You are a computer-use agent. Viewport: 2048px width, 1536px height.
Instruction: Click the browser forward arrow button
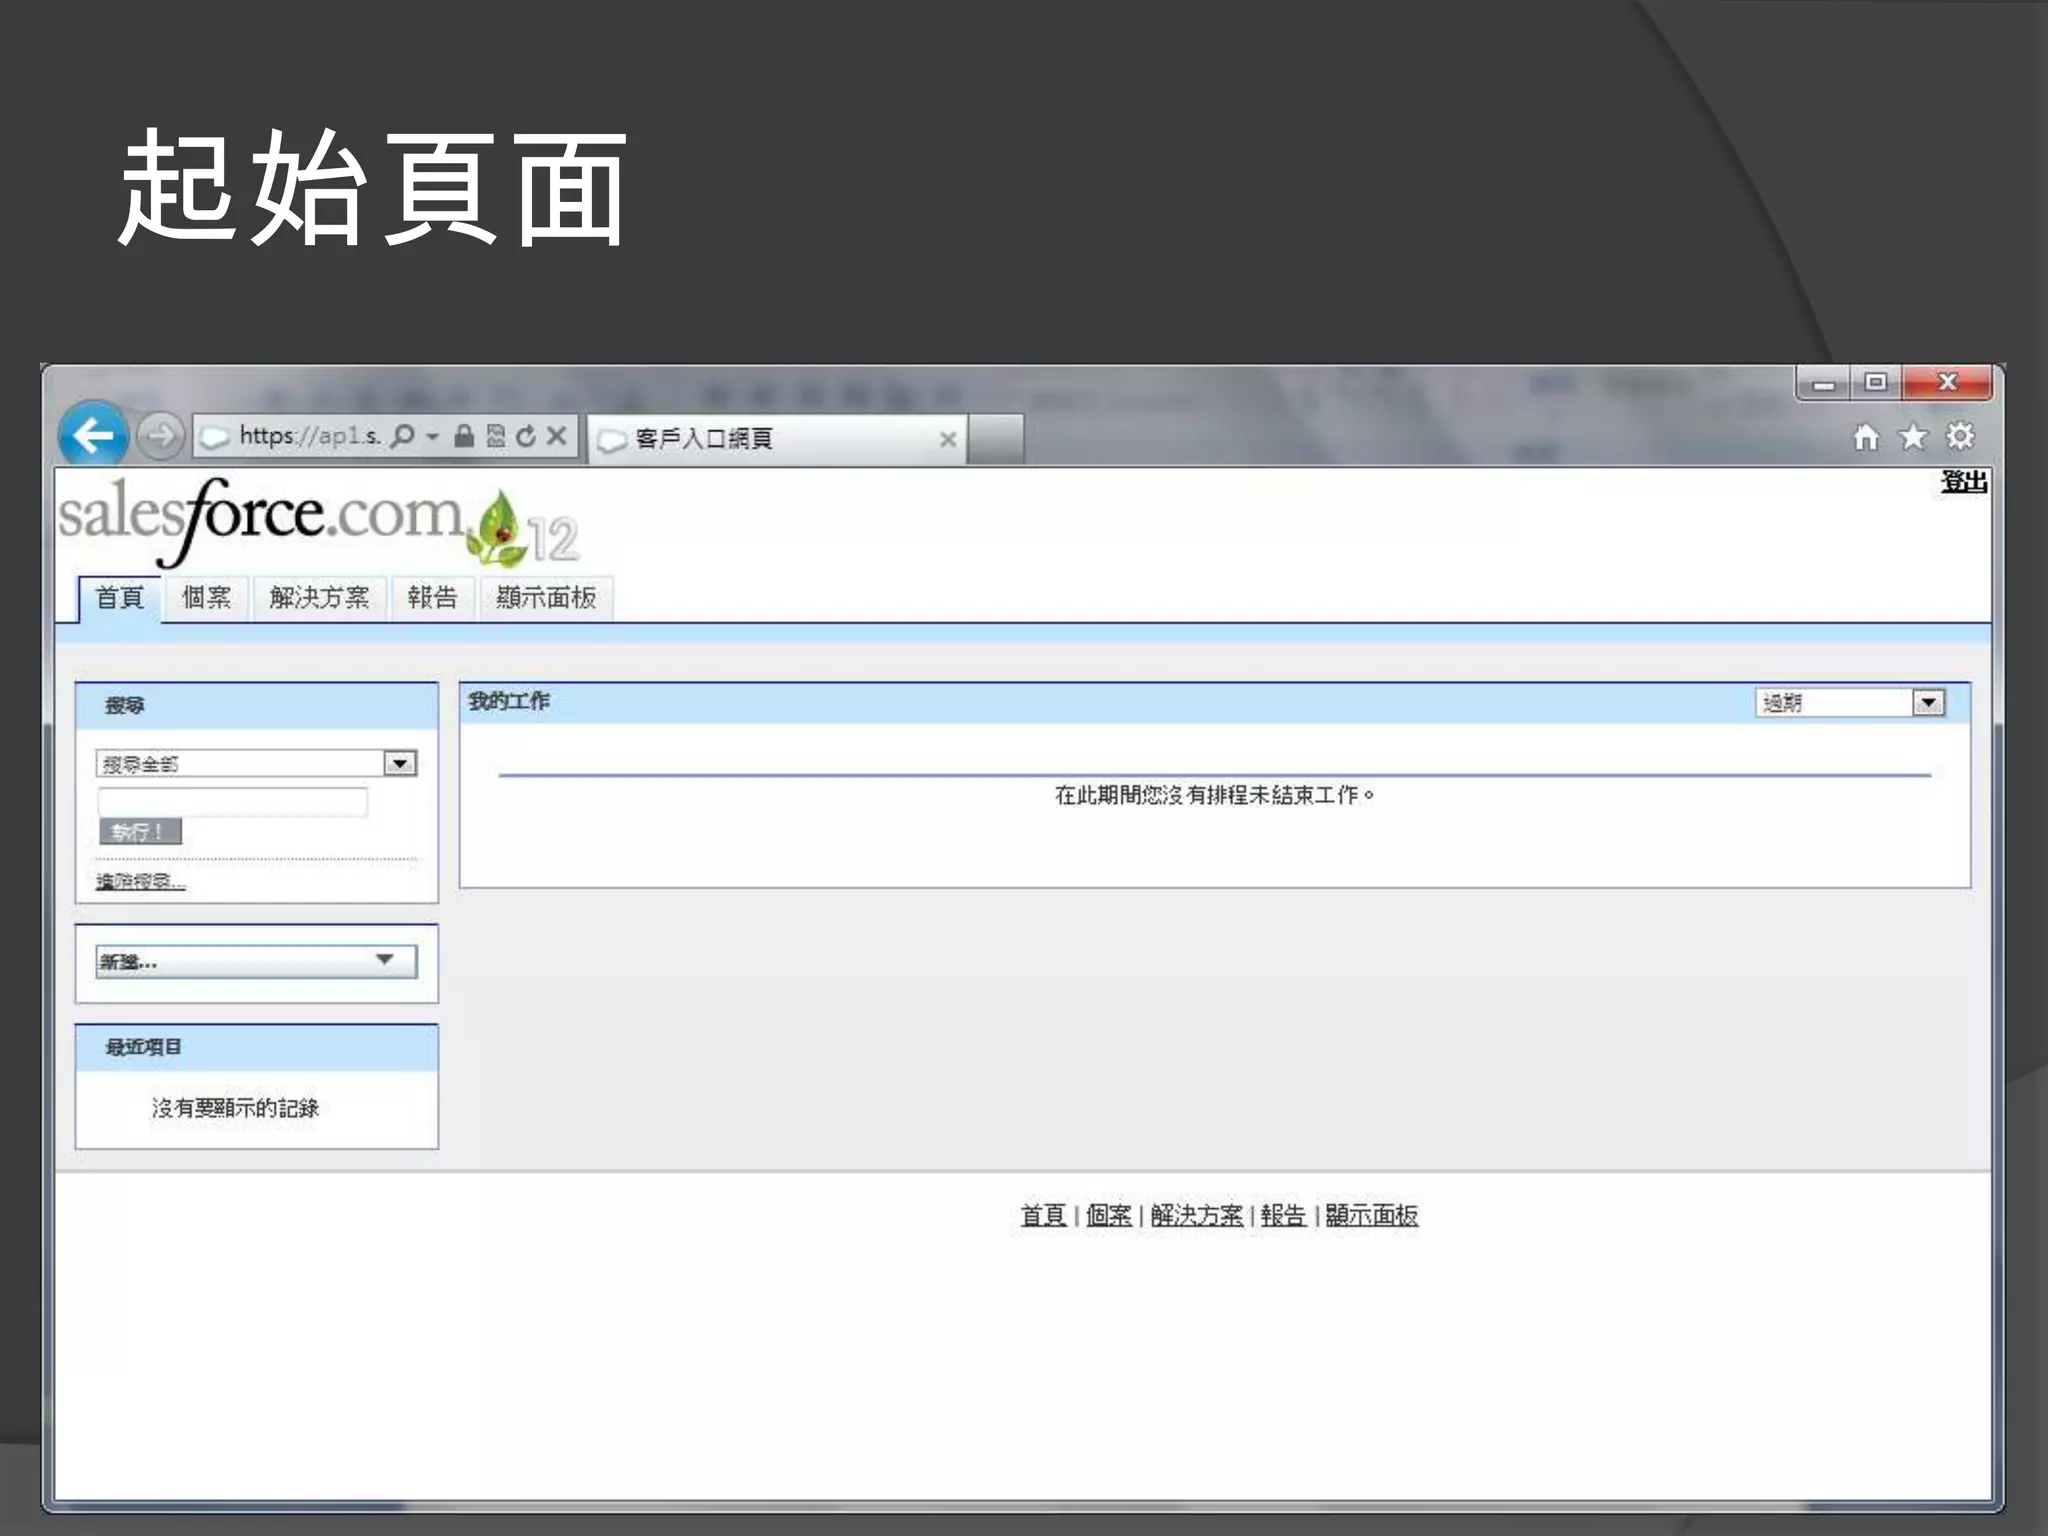pyautogui.click(x=160, y=436)
